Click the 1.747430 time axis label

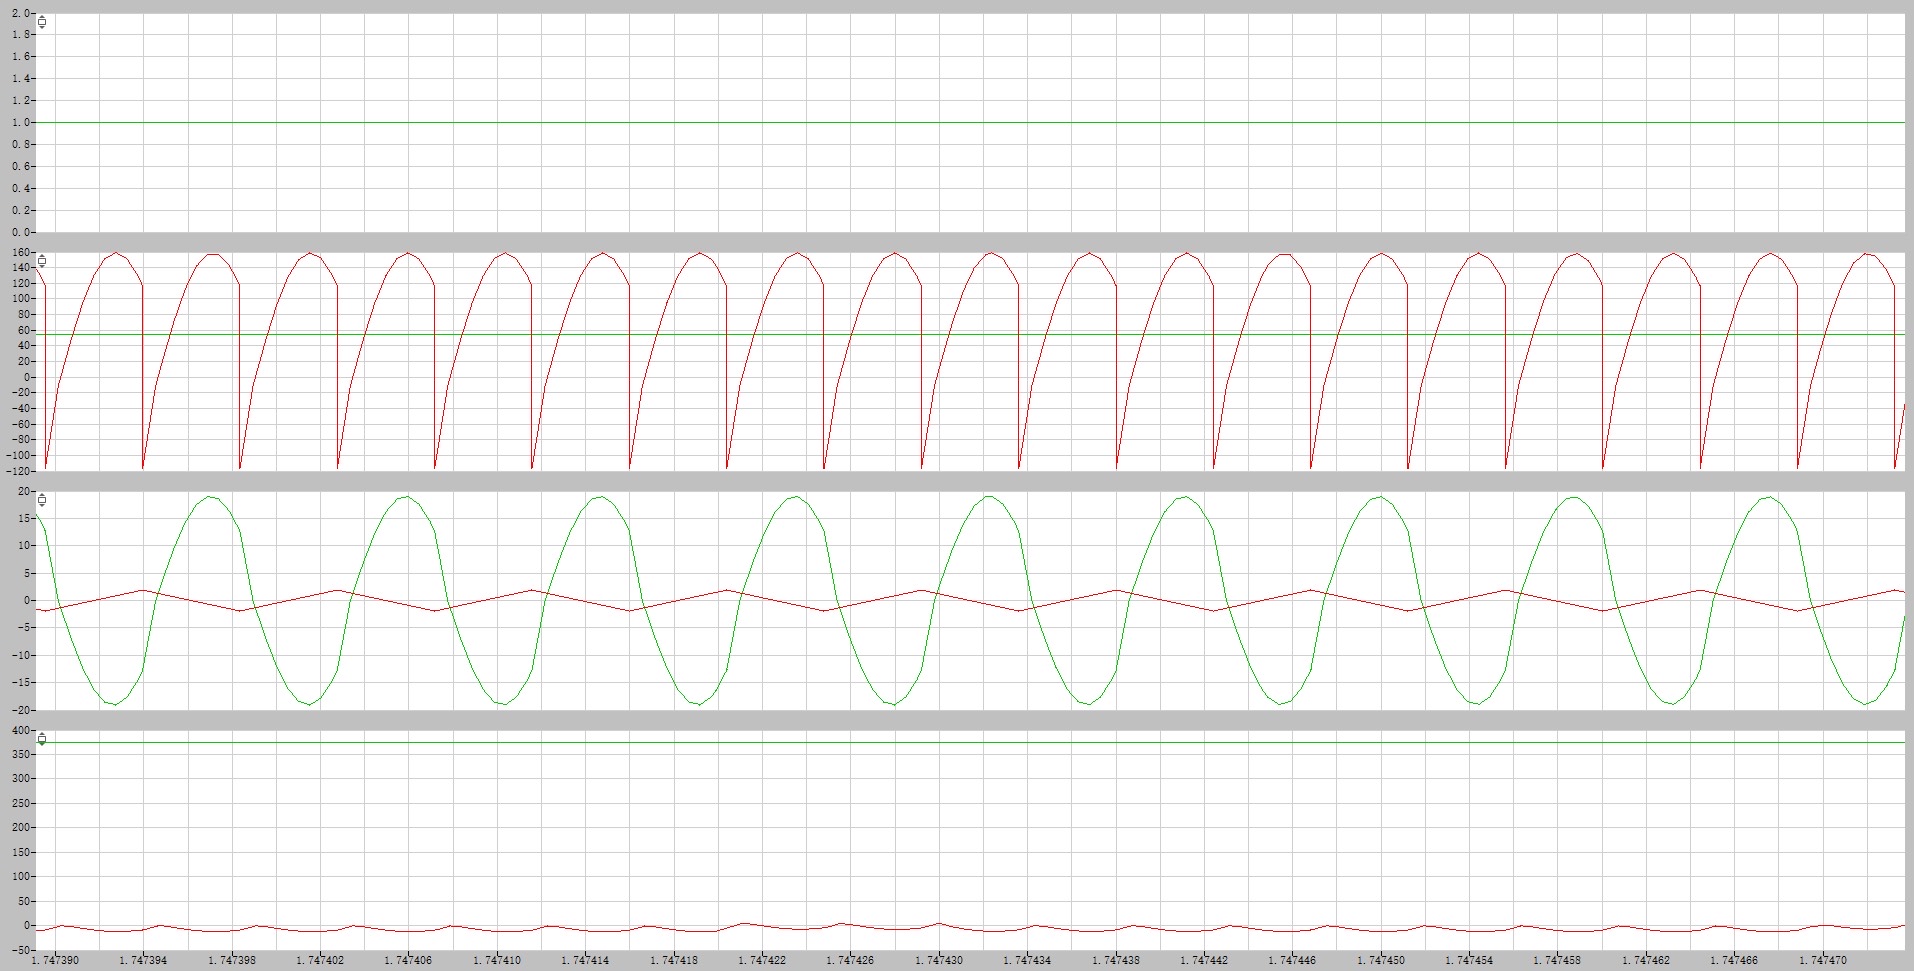coord(939,961)
